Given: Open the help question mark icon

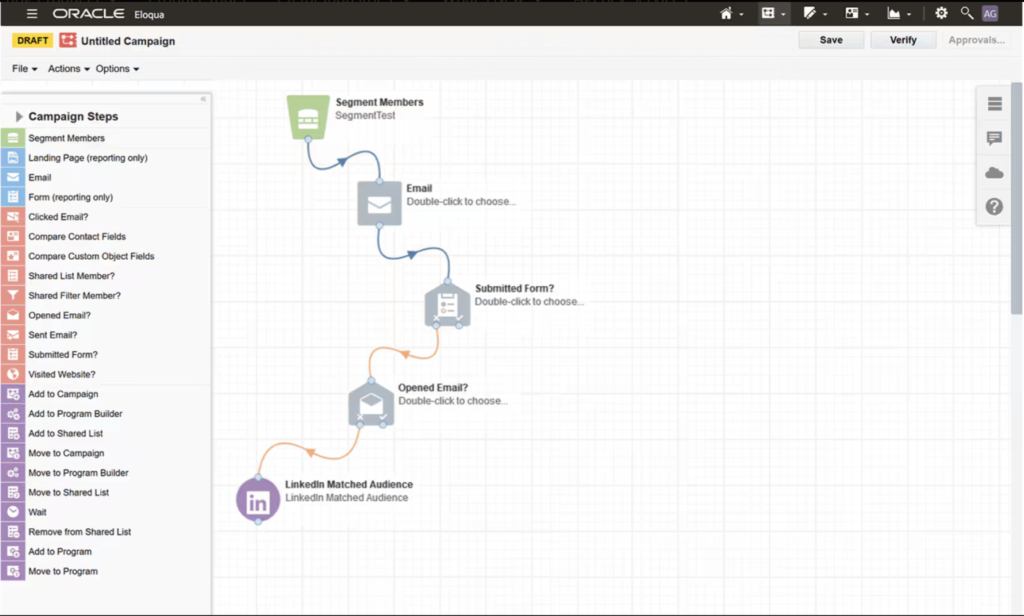Looking at the screenshot, I should [994, 207].
